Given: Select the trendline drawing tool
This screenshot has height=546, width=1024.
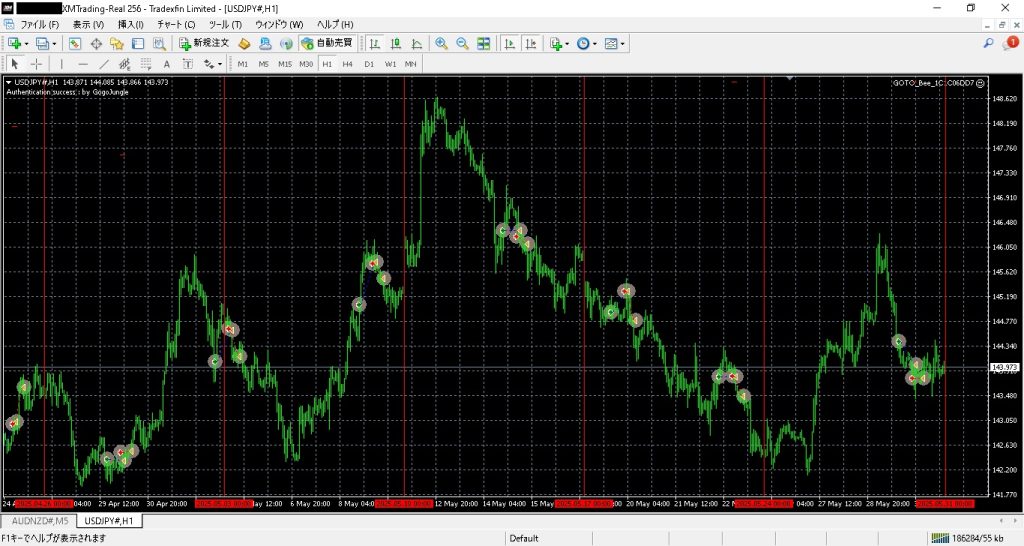Looking at the screenshot, I should (104, 64).
